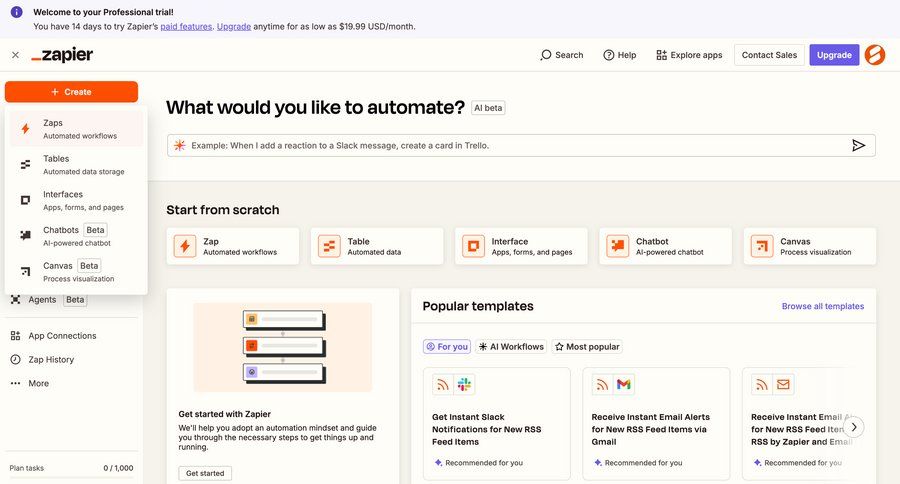900x484 pixels.
Task: Click the Table card icon
Action: click(329, 246)
